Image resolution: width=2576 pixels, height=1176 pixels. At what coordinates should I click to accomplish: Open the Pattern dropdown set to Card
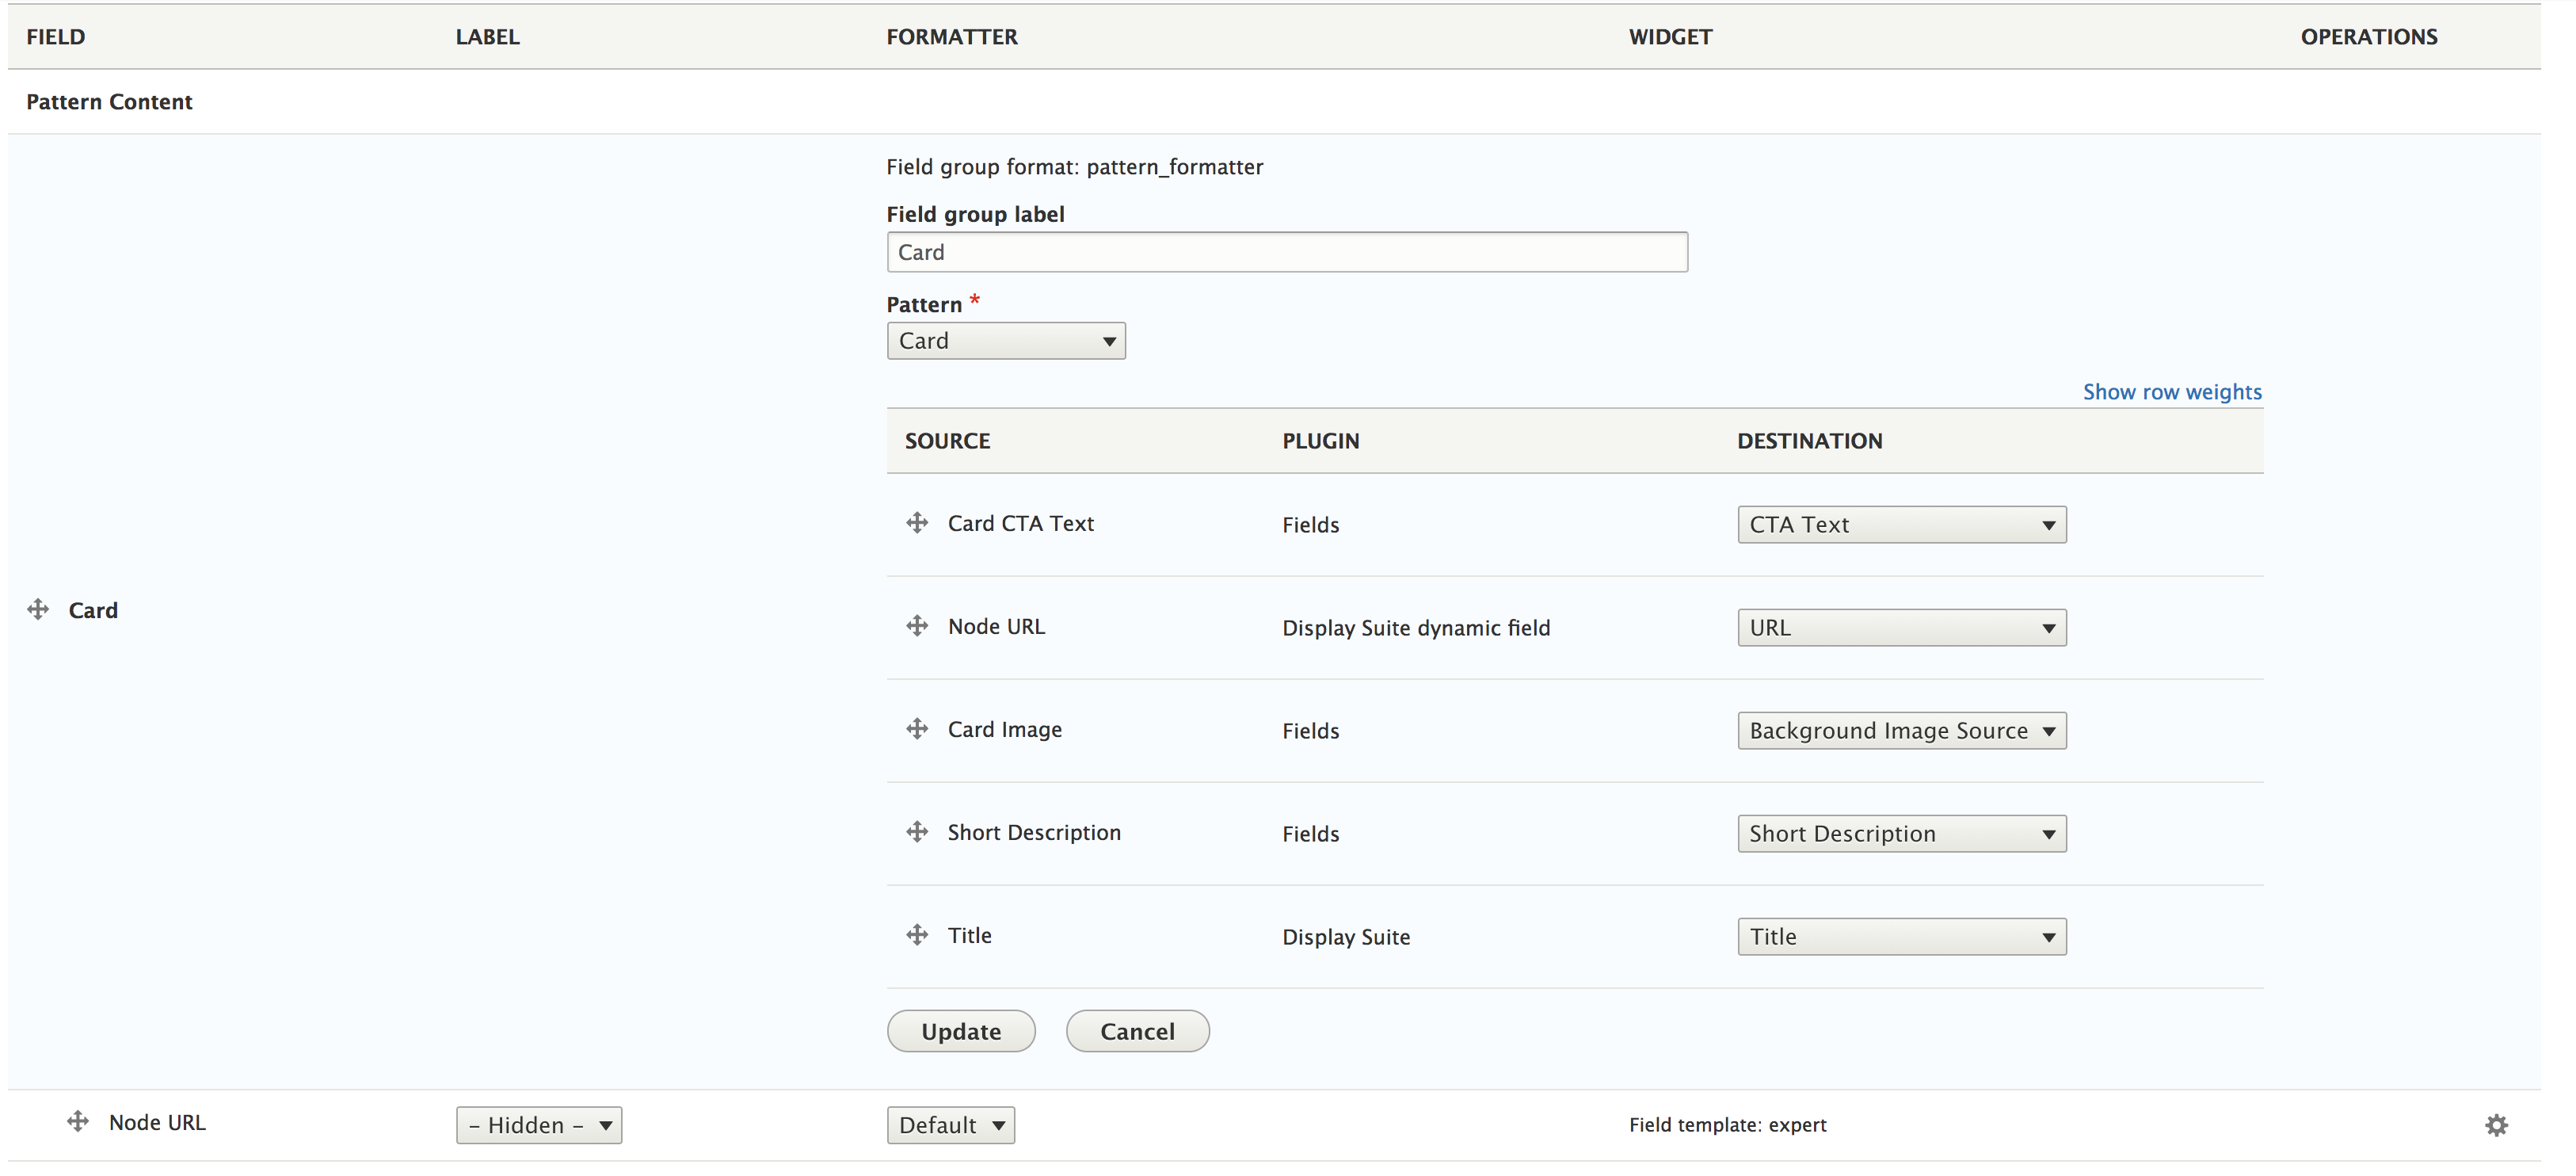pyautogui.click(x=1005, y=341)
